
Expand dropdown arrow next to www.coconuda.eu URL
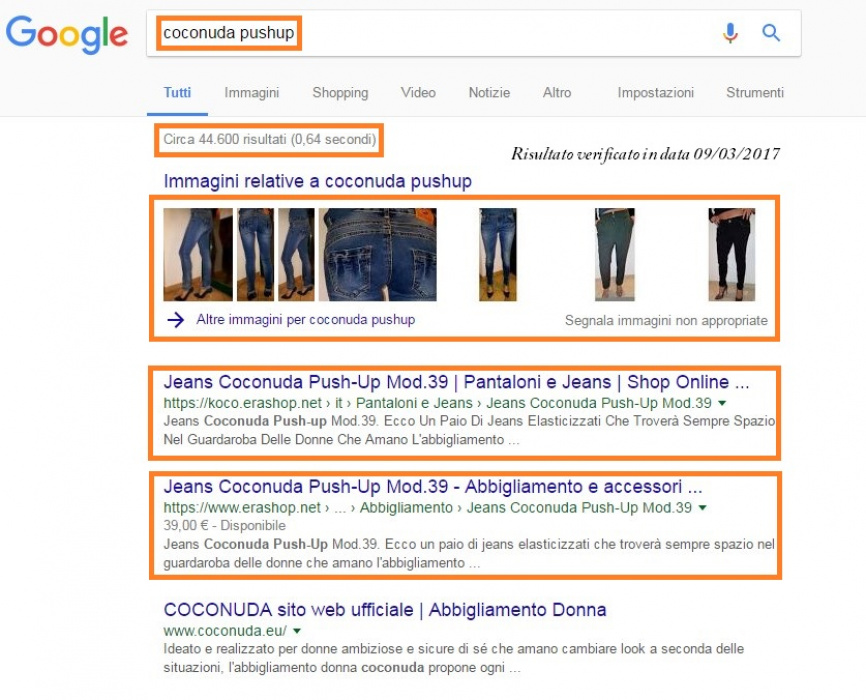tap(297, 631)
